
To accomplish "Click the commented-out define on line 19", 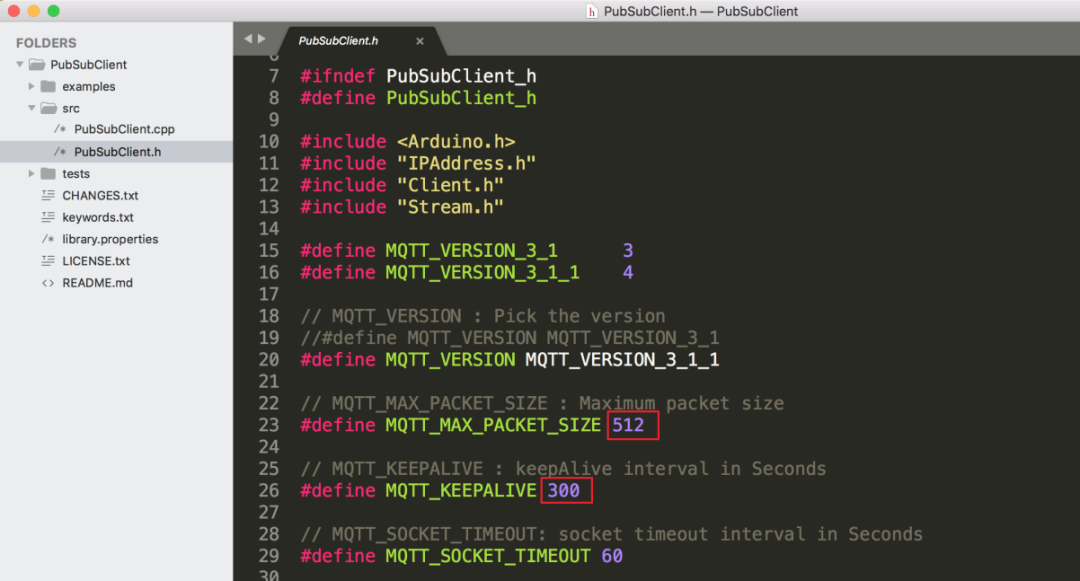I will click(510, 337).
